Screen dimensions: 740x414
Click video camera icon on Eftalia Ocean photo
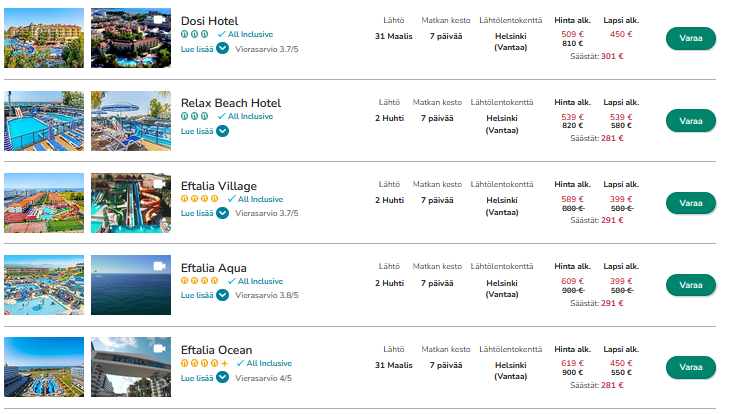click(x=158, y=348)
